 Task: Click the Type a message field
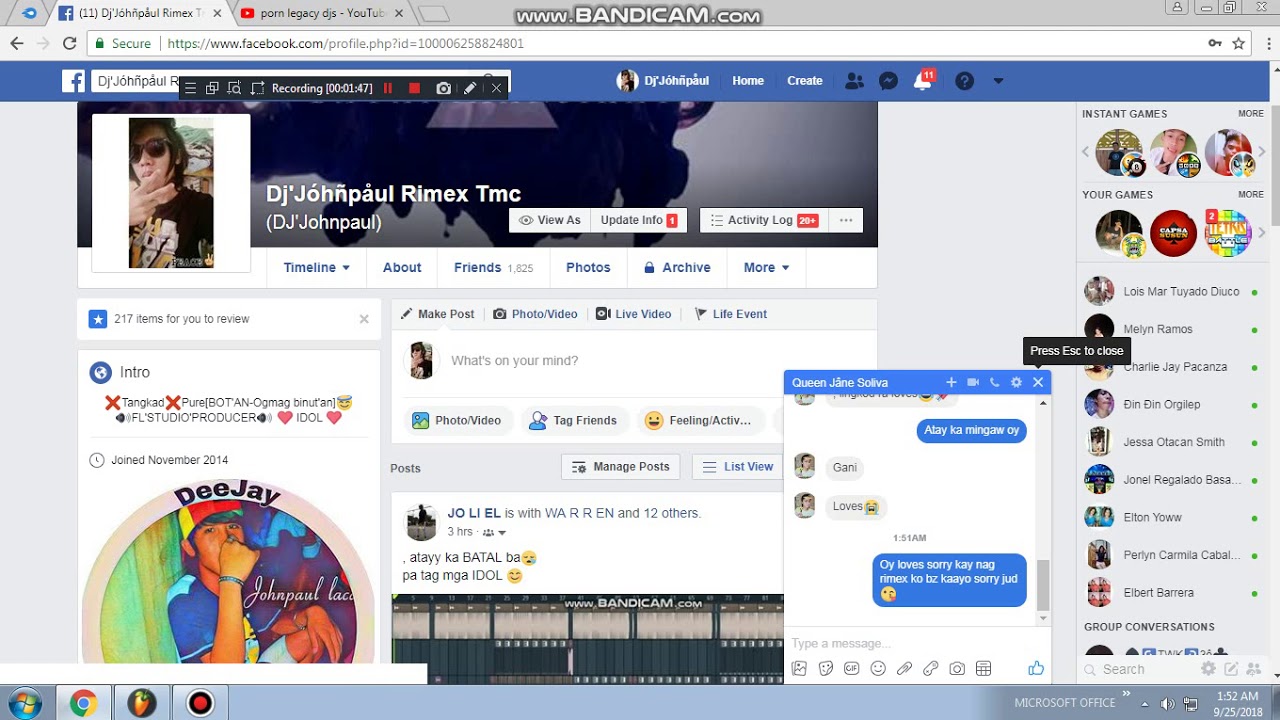tap(915, 643)
